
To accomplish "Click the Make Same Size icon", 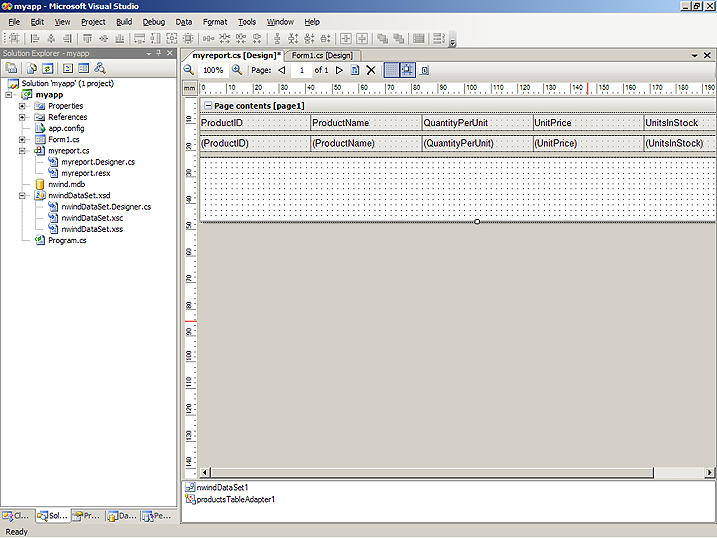I will (x=171, y=38).
